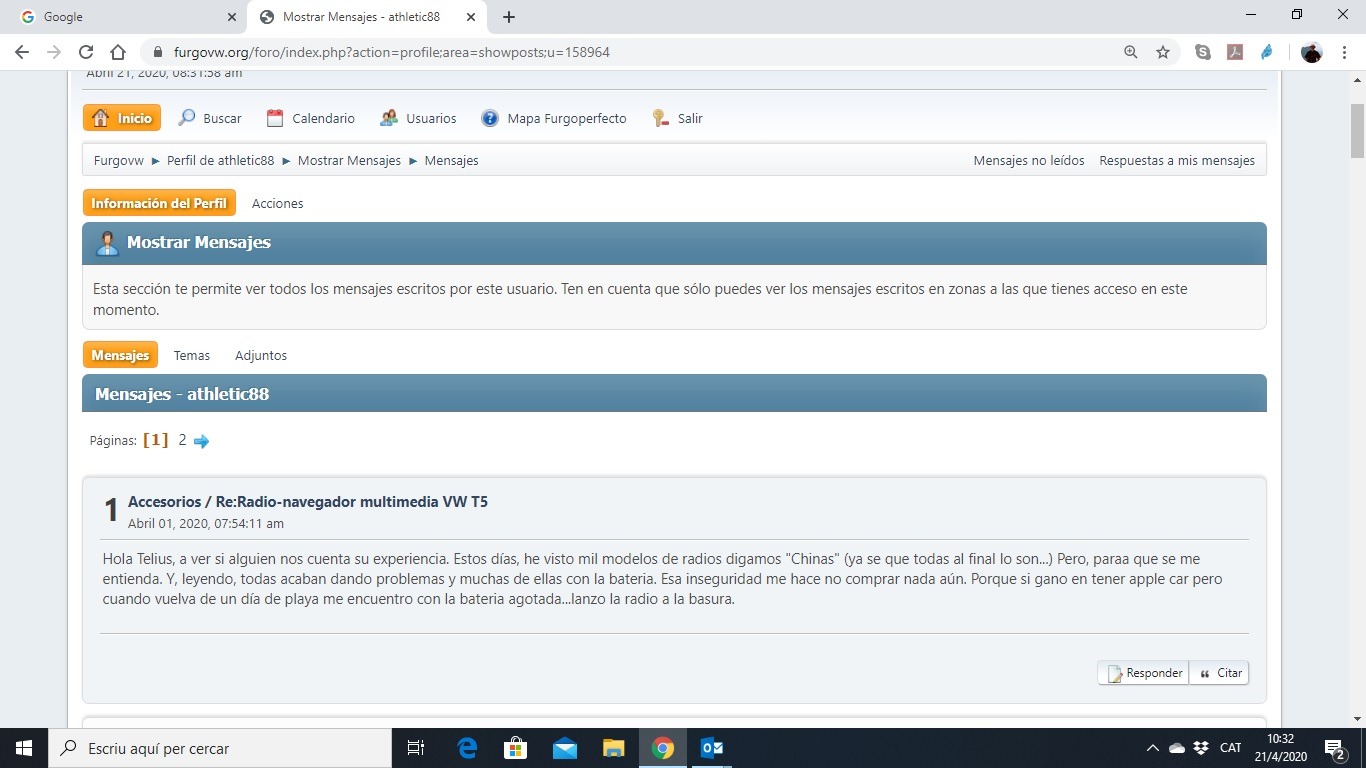Click the Mensajes - athletic88 heading
This screenshot has width=1366, height=768.
[x=182, y=394]
